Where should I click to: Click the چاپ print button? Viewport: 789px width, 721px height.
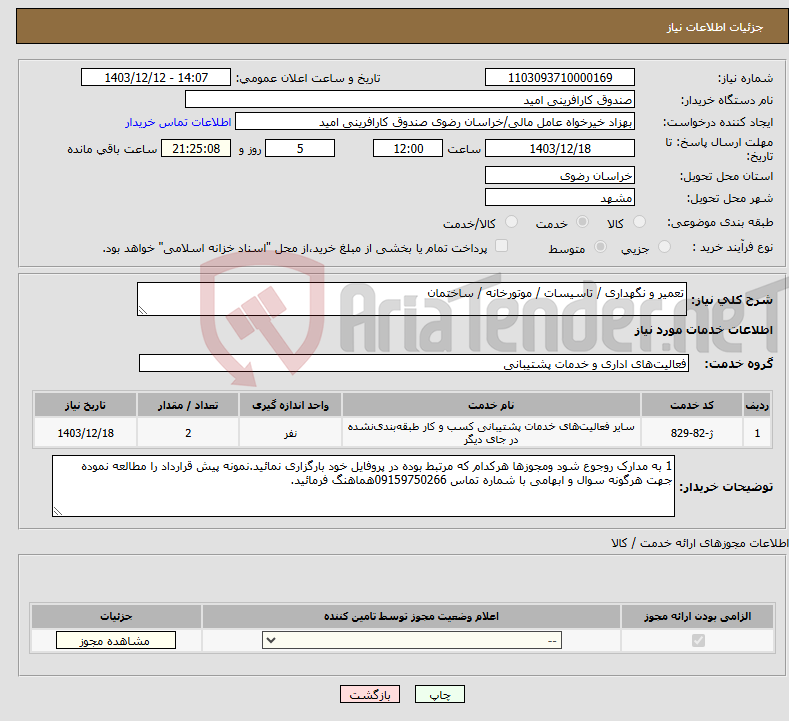[439, 694]
